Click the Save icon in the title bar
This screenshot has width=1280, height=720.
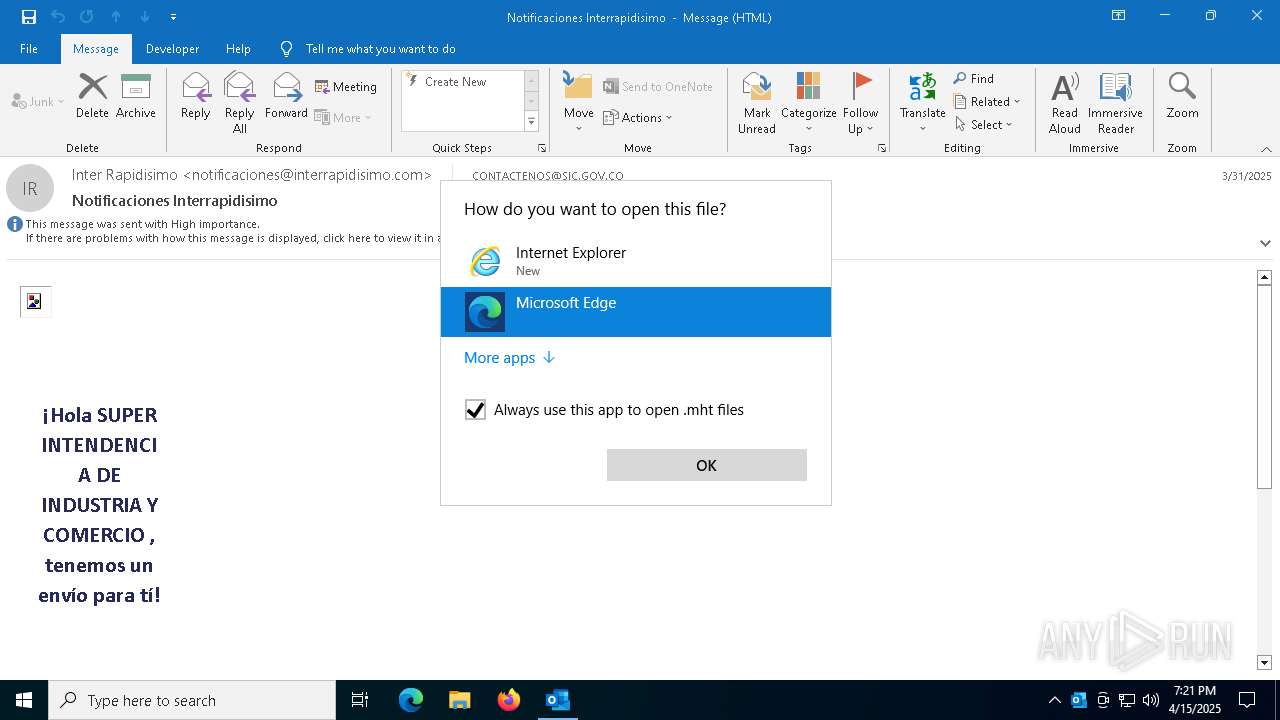(29, 17)
